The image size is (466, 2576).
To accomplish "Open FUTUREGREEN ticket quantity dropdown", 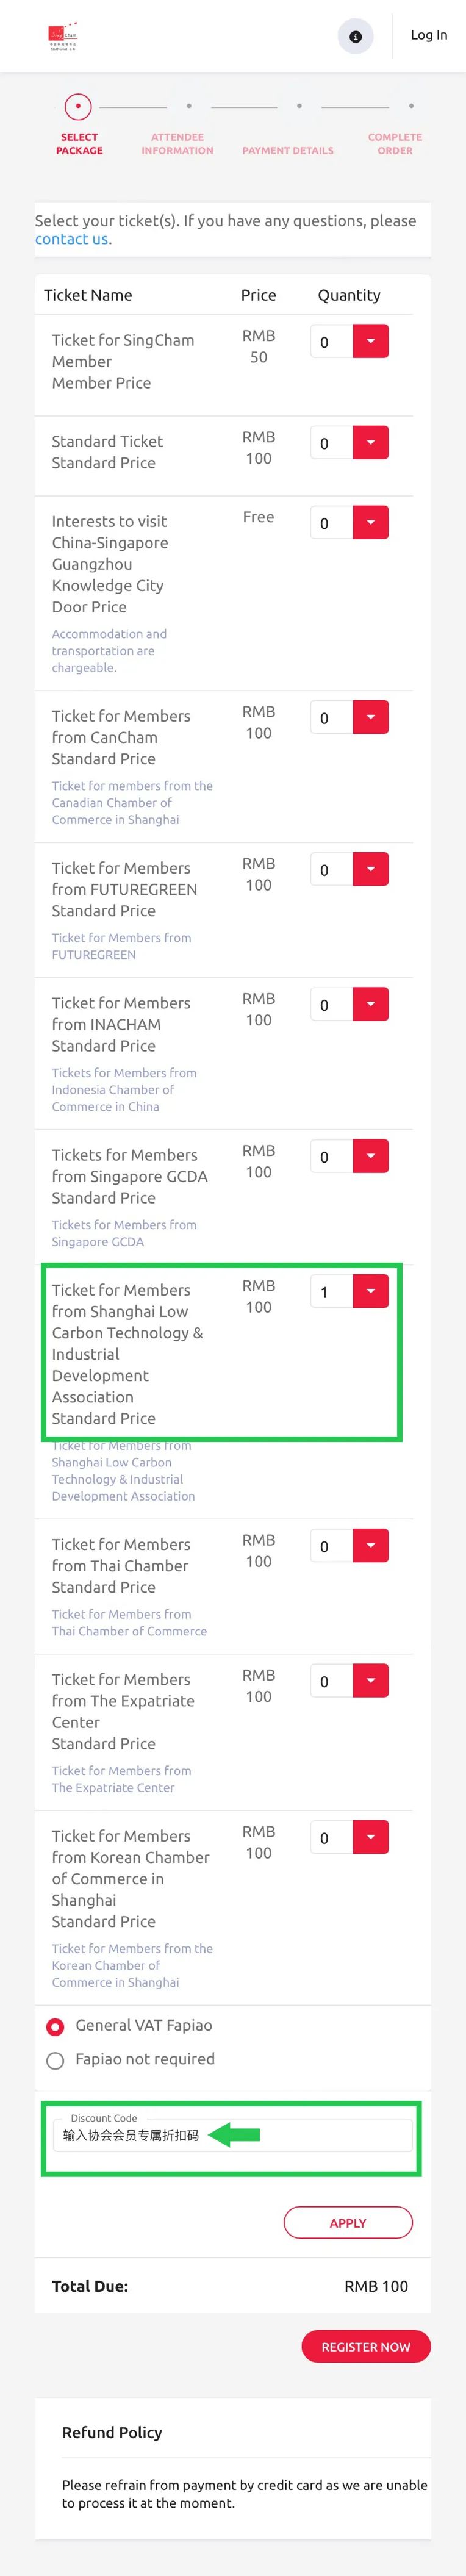I will click(370, 869).
